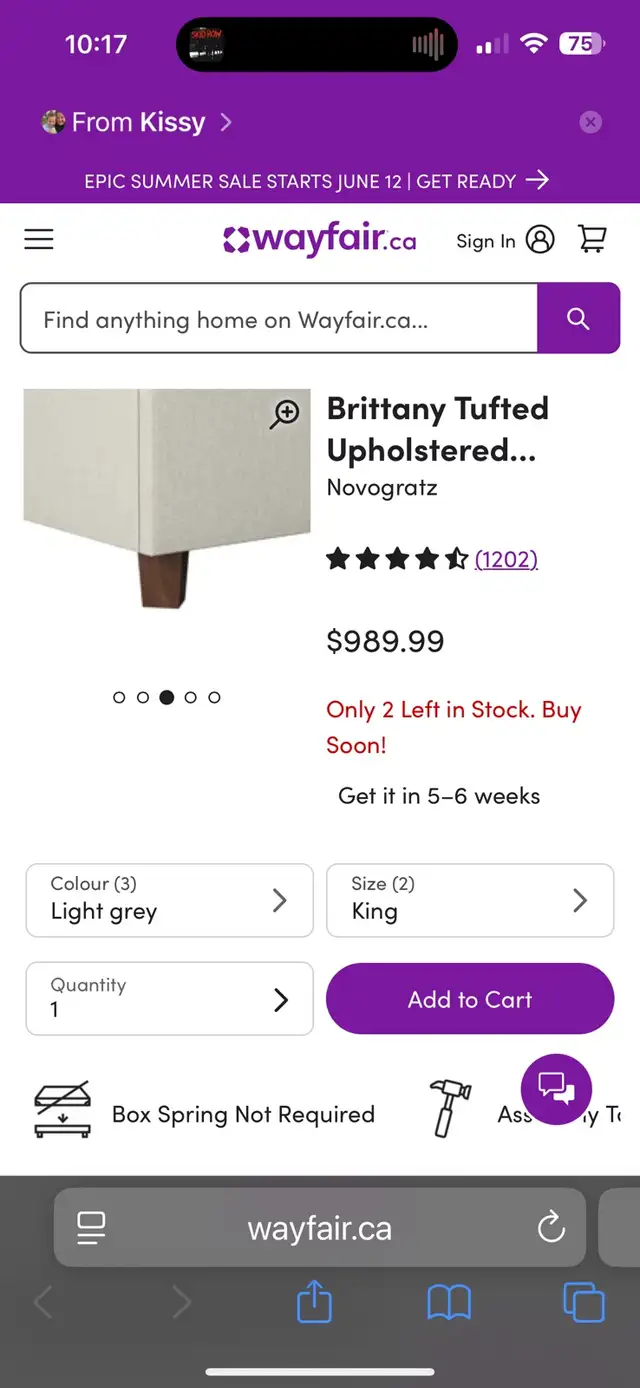Zoom product image with magnifier icon

(x=285, y=414)
